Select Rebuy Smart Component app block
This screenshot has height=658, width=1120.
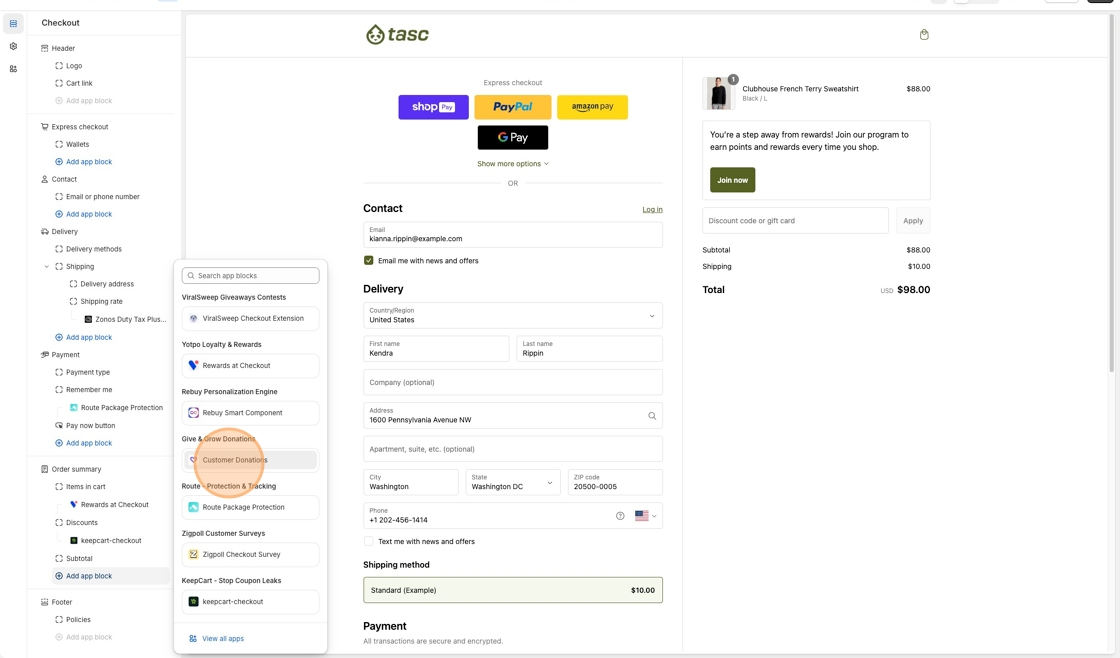tap(250, 413)
